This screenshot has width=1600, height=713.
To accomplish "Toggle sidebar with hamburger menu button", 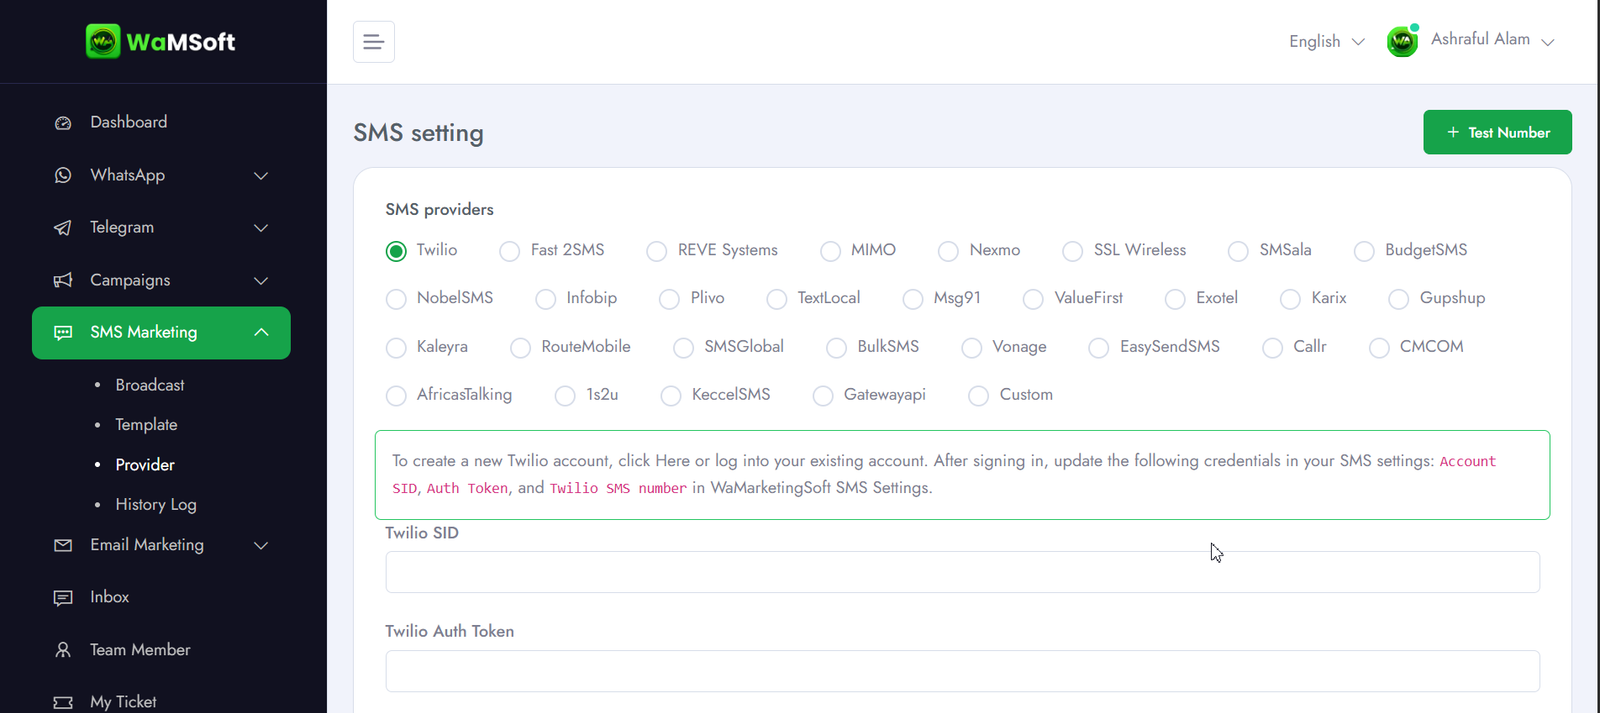I will coord(374,42).
